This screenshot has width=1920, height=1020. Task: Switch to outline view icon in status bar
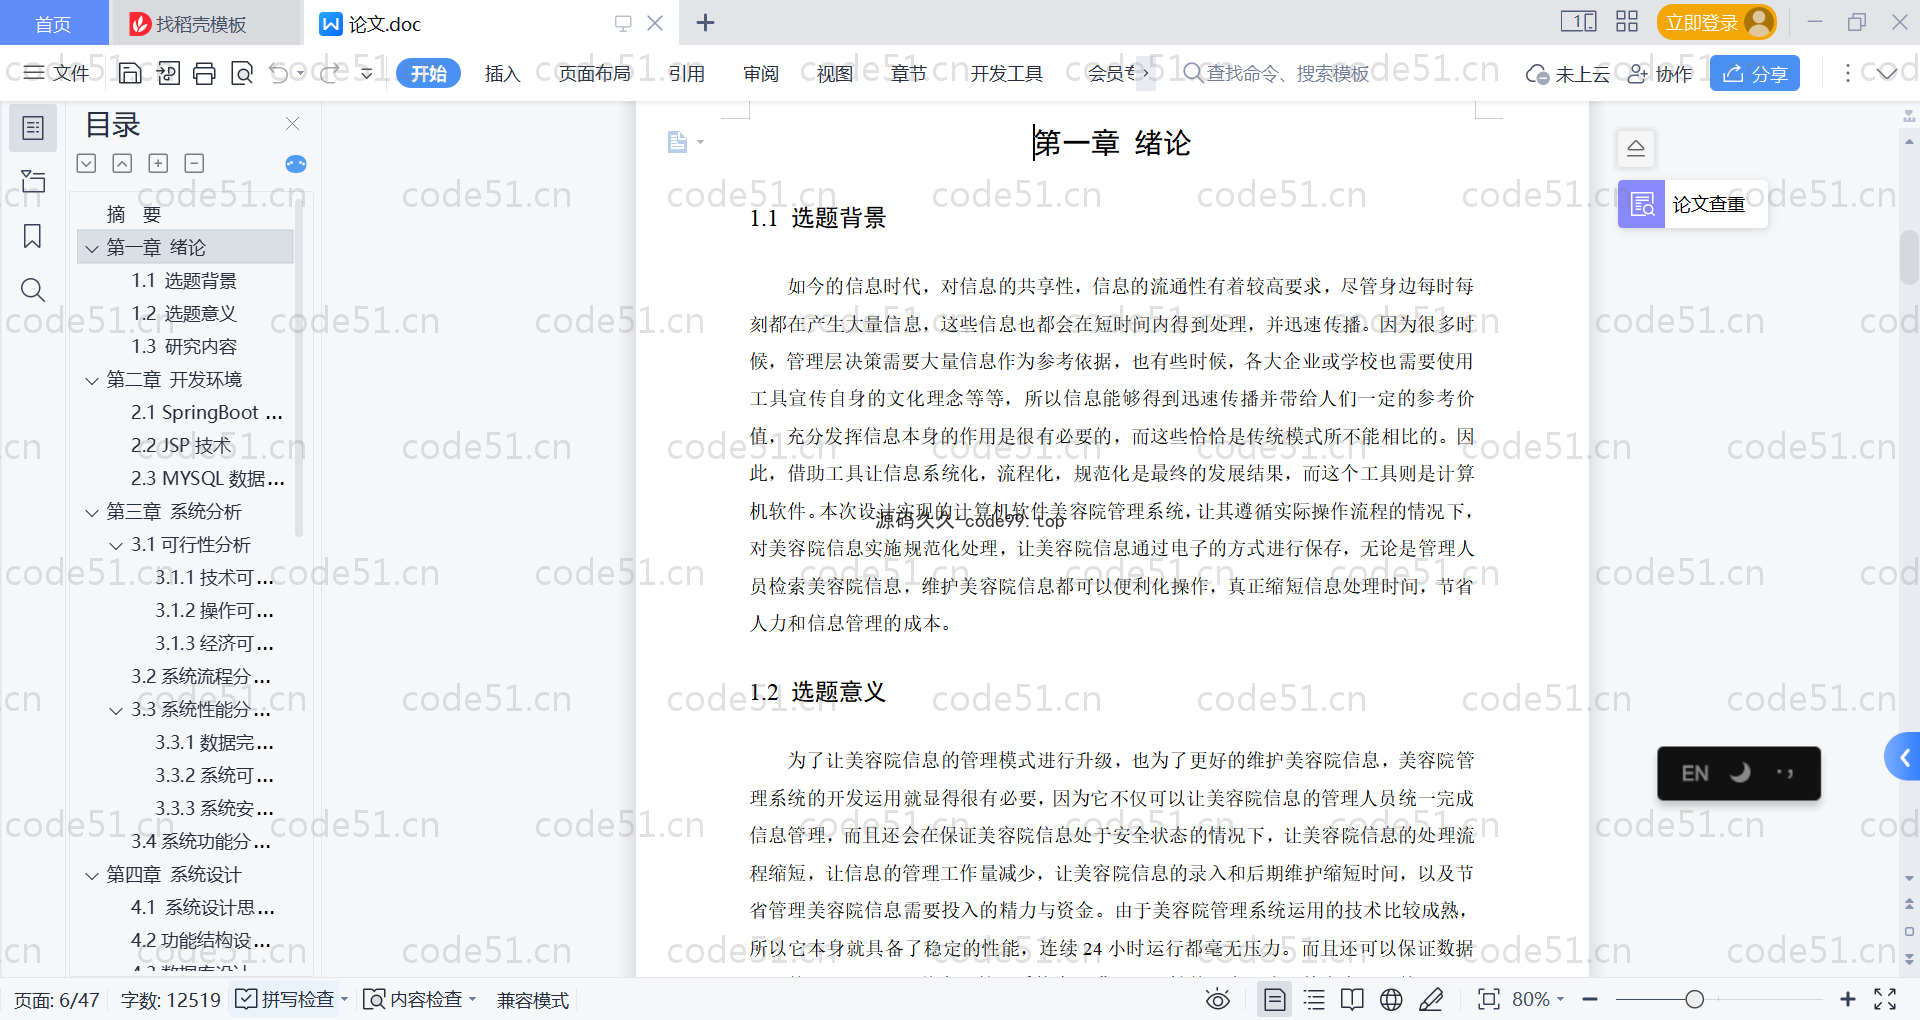pos(1314,999)
